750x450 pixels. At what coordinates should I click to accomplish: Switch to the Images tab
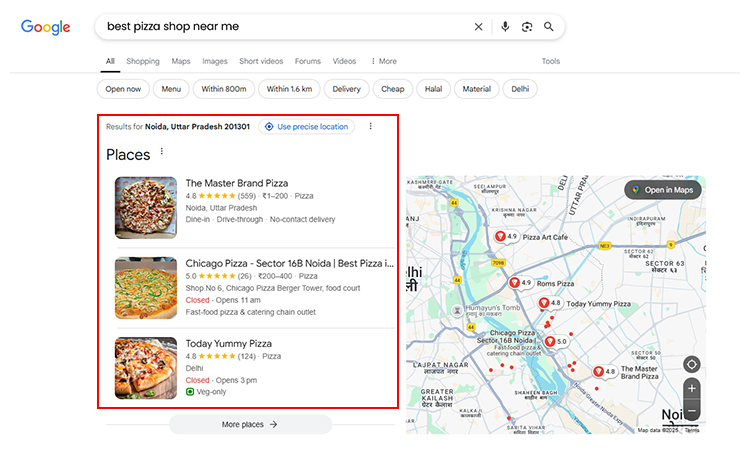(x=215, y=61)
